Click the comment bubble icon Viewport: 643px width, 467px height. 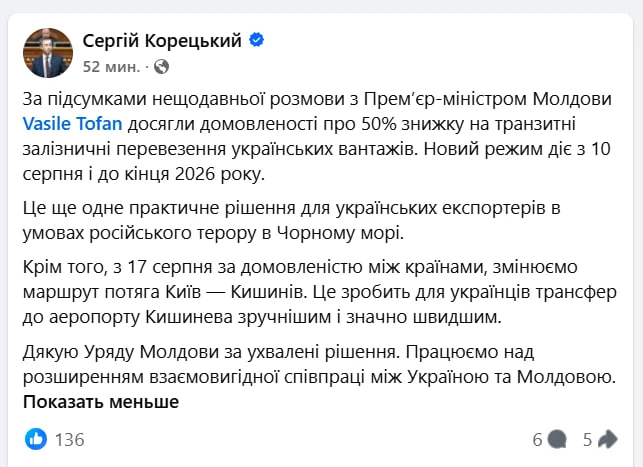coord(557,440)
